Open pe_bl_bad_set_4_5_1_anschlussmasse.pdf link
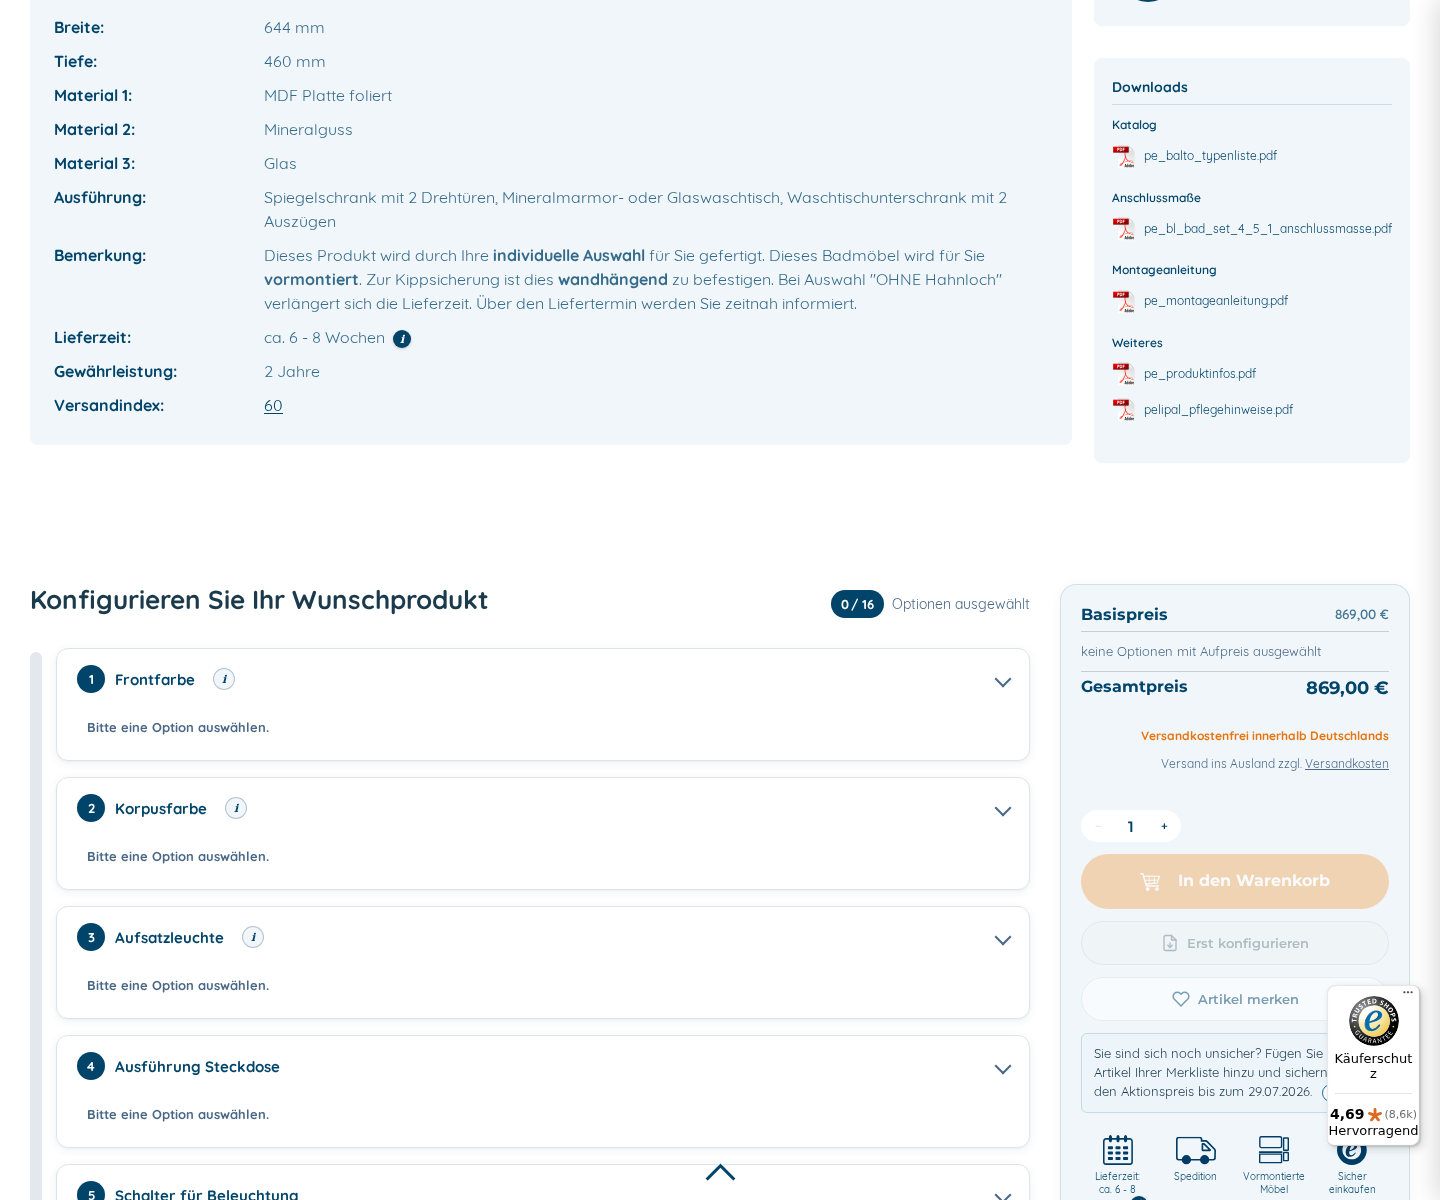1440x1200 pixels. tap(1268, 229)
